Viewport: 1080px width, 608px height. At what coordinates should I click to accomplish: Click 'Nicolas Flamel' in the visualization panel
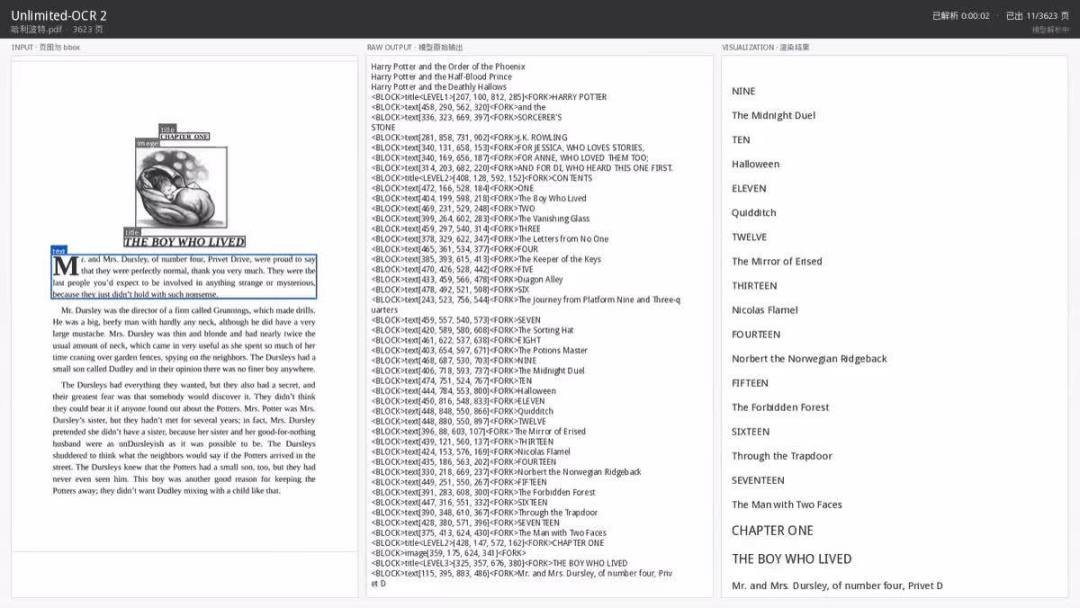765,310
